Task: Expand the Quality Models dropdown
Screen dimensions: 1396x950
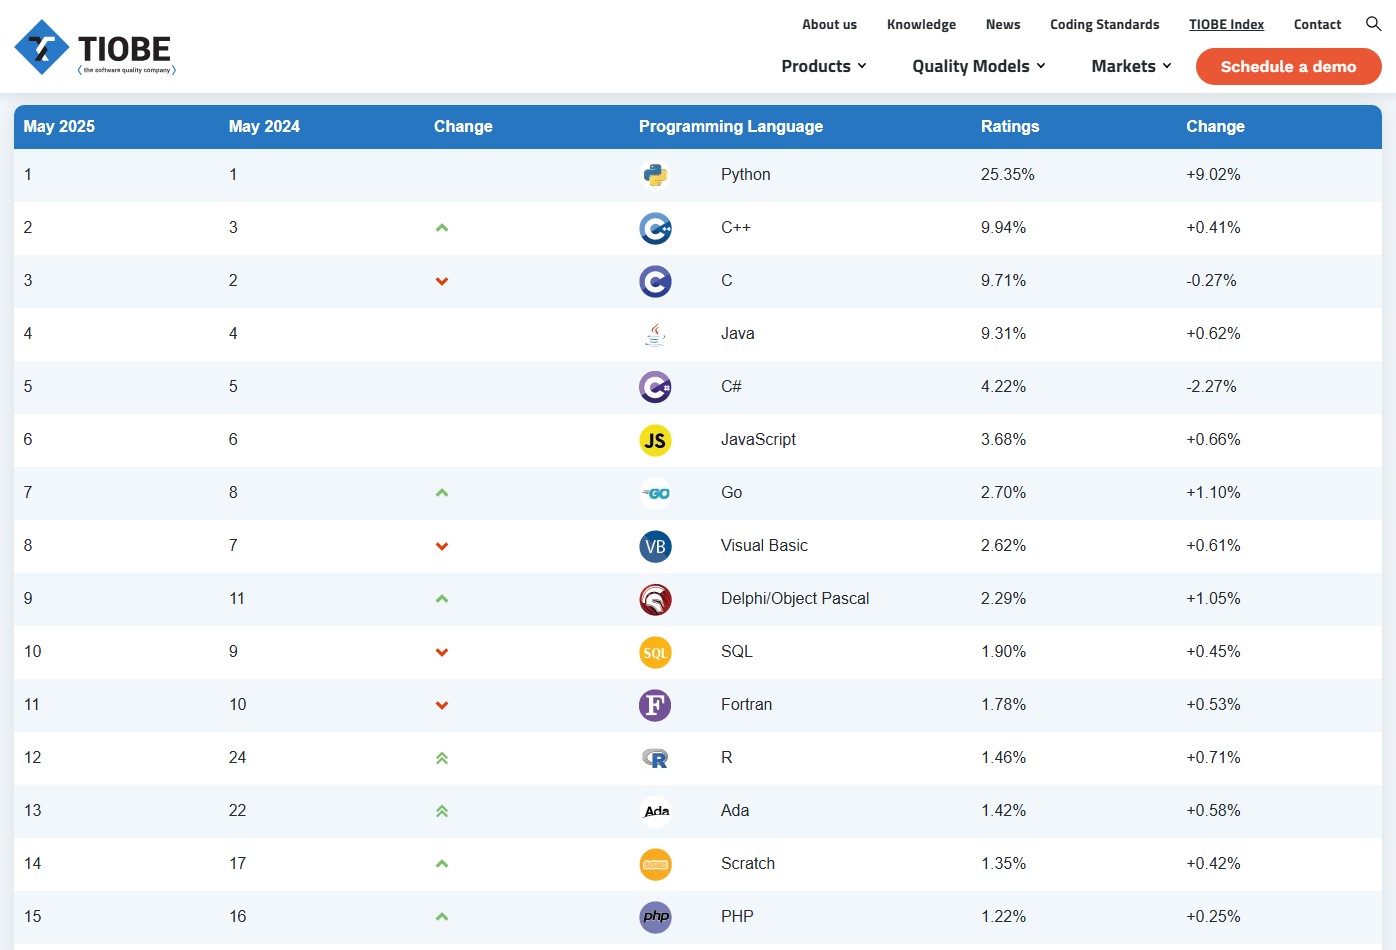Action: point(979,66)
